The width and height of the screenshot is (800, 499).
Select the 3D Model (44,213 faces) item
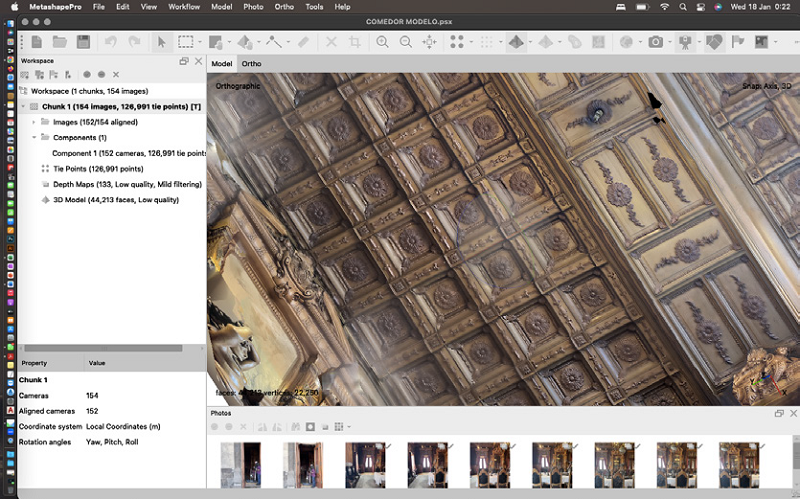coord(115,200)
